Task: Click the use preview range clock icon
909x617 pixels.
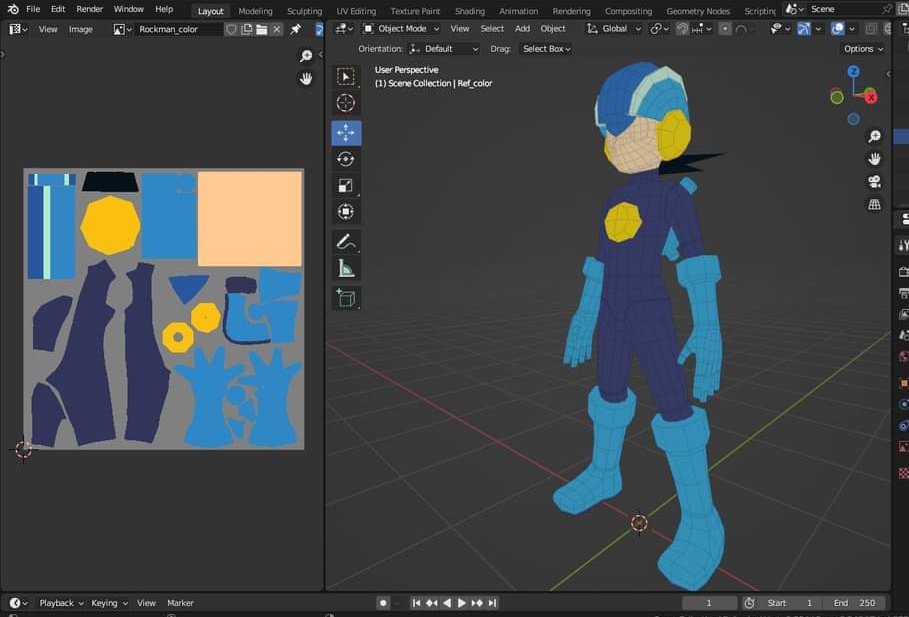Action: click(749, 603)
